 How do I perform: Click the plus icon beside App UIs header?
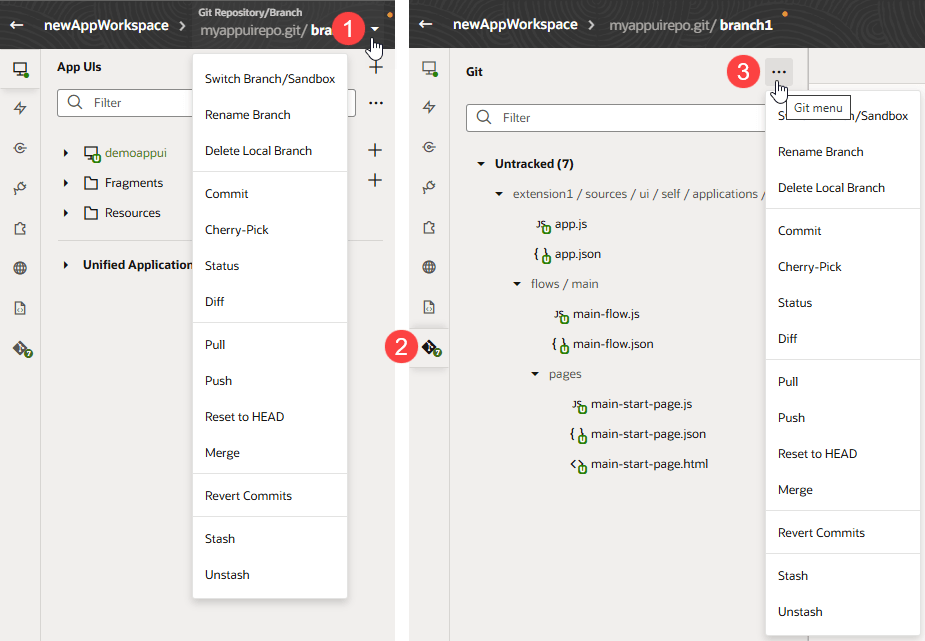(x=376, y=67)
